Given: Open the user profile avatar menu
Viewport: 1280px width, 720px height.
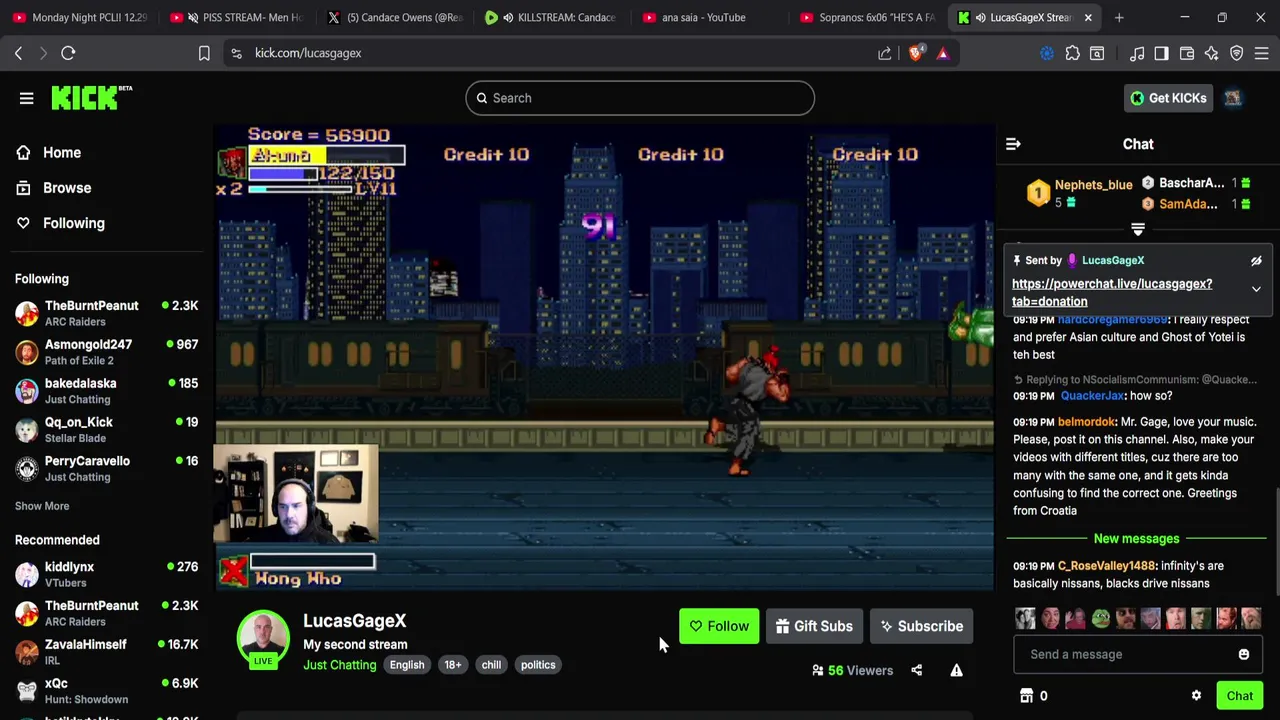Looking at the screenshot, I should click(1233, 98).
